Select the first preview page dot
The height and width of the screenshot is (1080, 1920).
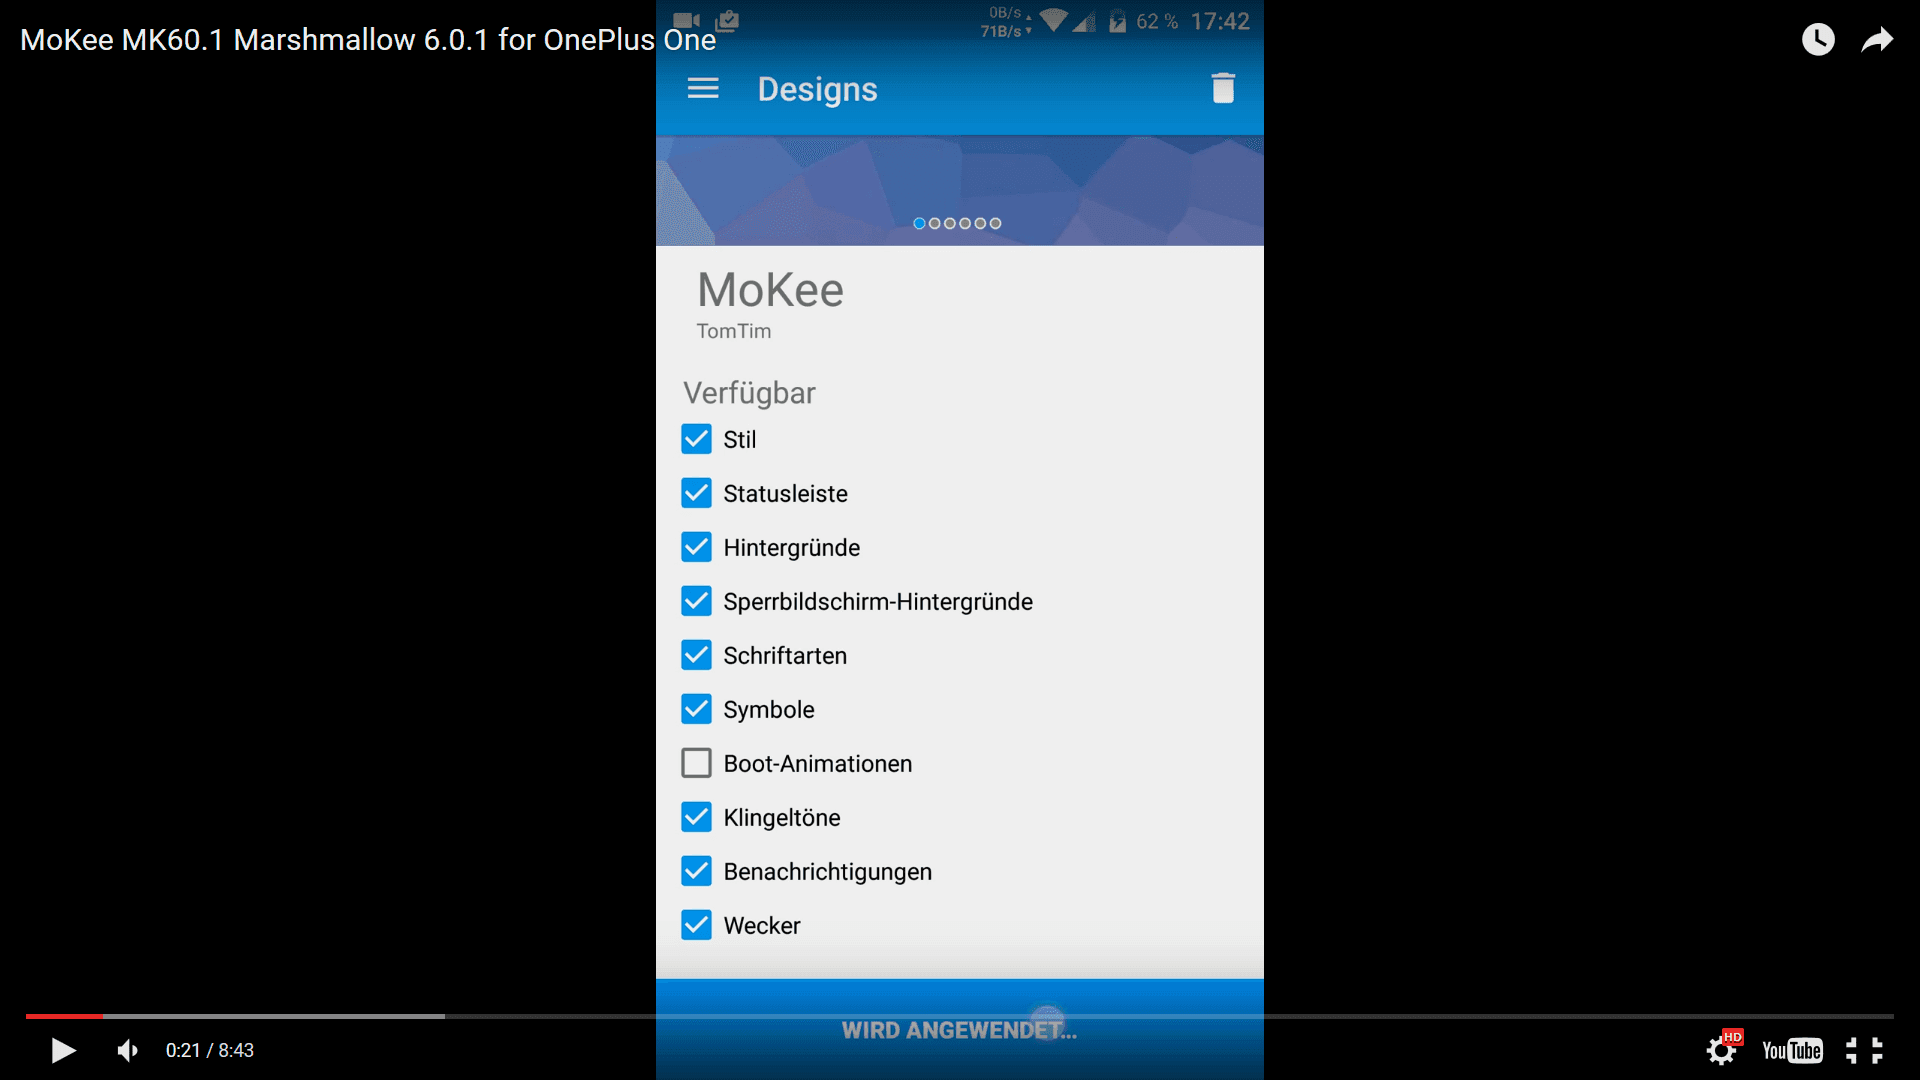coord(919,223)
